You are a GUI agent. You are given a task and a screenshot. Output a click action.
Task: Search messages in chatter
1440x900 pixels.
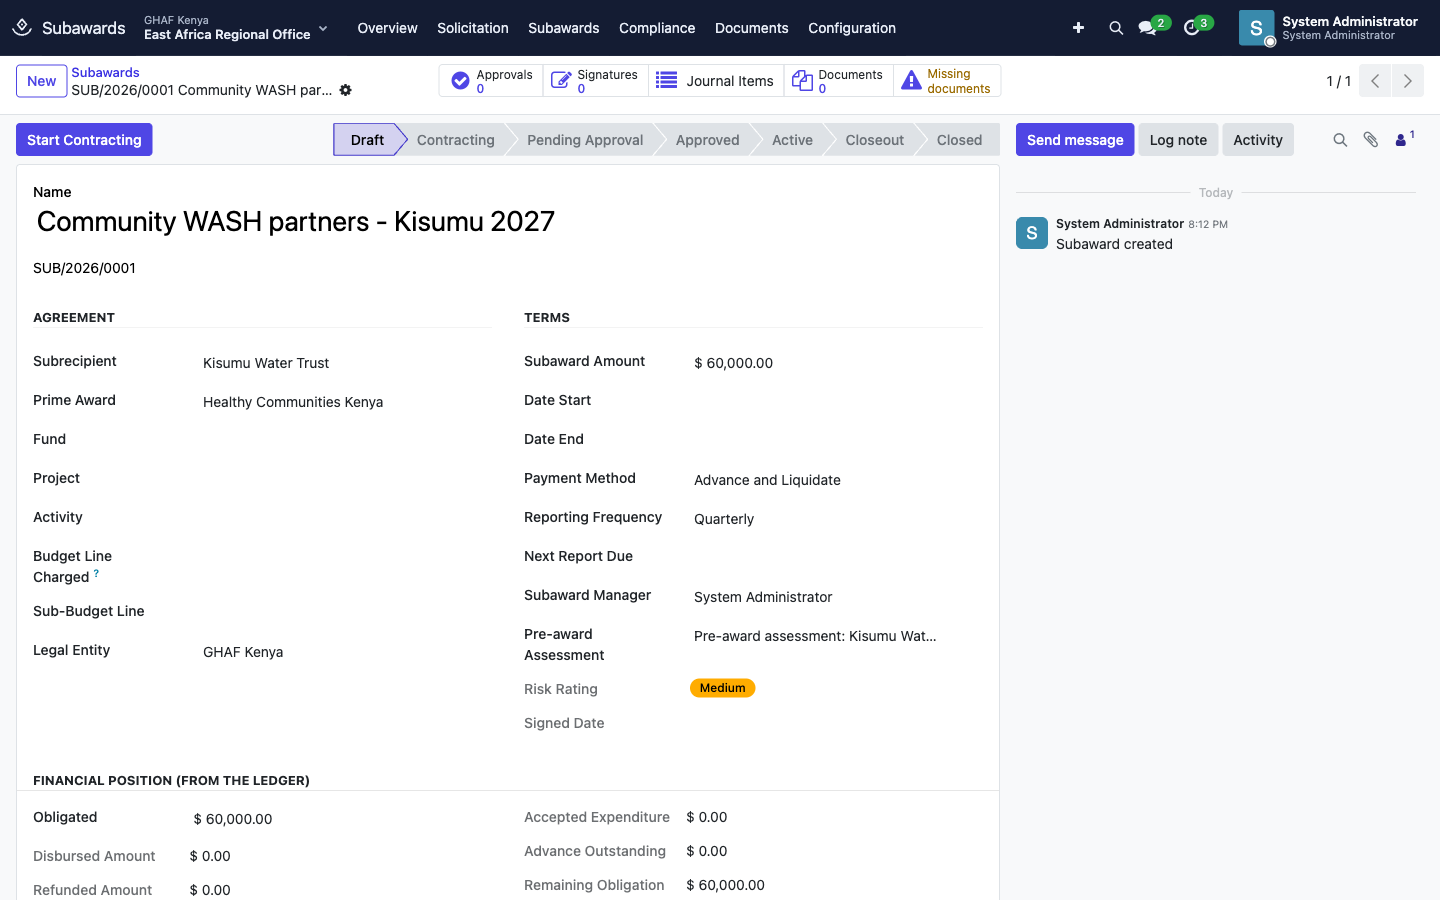[1340, 140]
